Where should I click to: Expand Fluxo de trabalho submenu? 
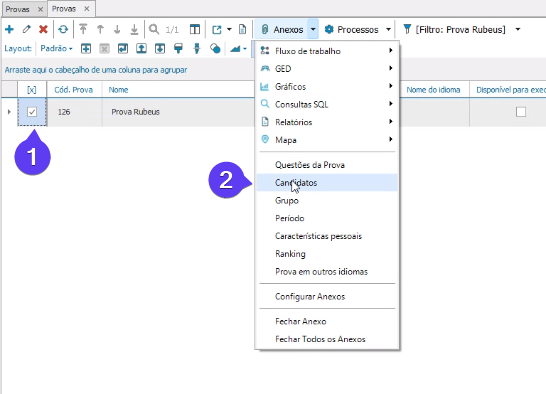point(327,51)
